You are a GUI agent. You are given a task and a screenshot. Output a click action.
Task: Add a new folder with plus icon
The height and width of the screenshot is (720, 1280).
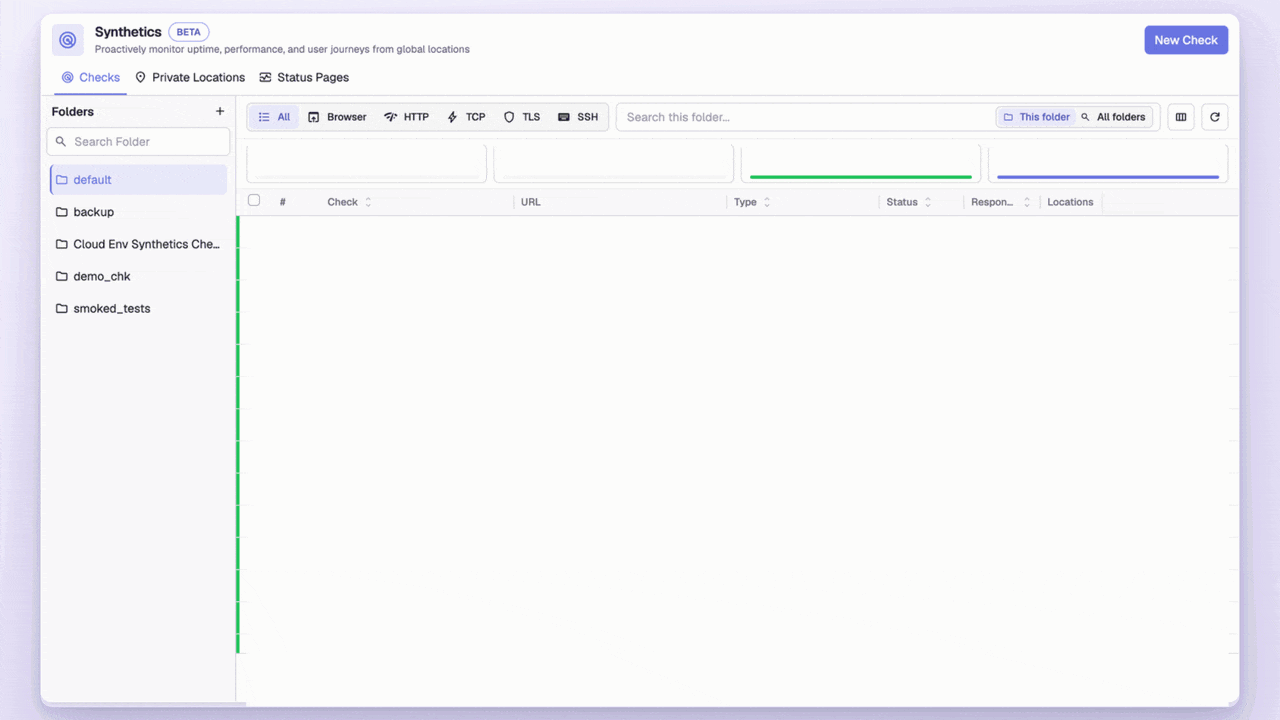220,111
